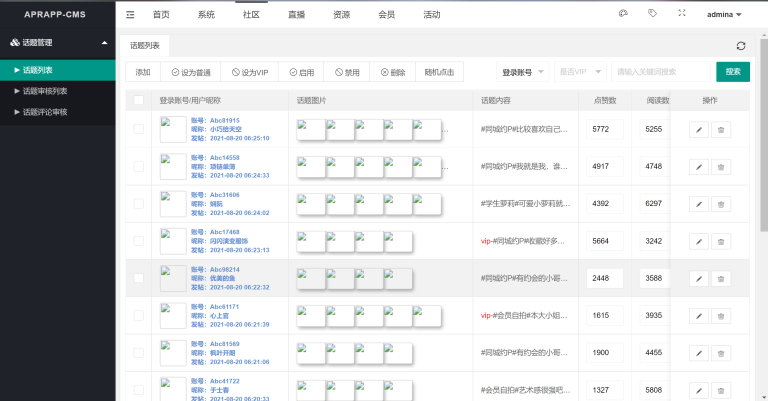Open the 登录账号 search field dropdown
Image resolution: width=768 pixels, height=401 pixels.
point(524,72)
